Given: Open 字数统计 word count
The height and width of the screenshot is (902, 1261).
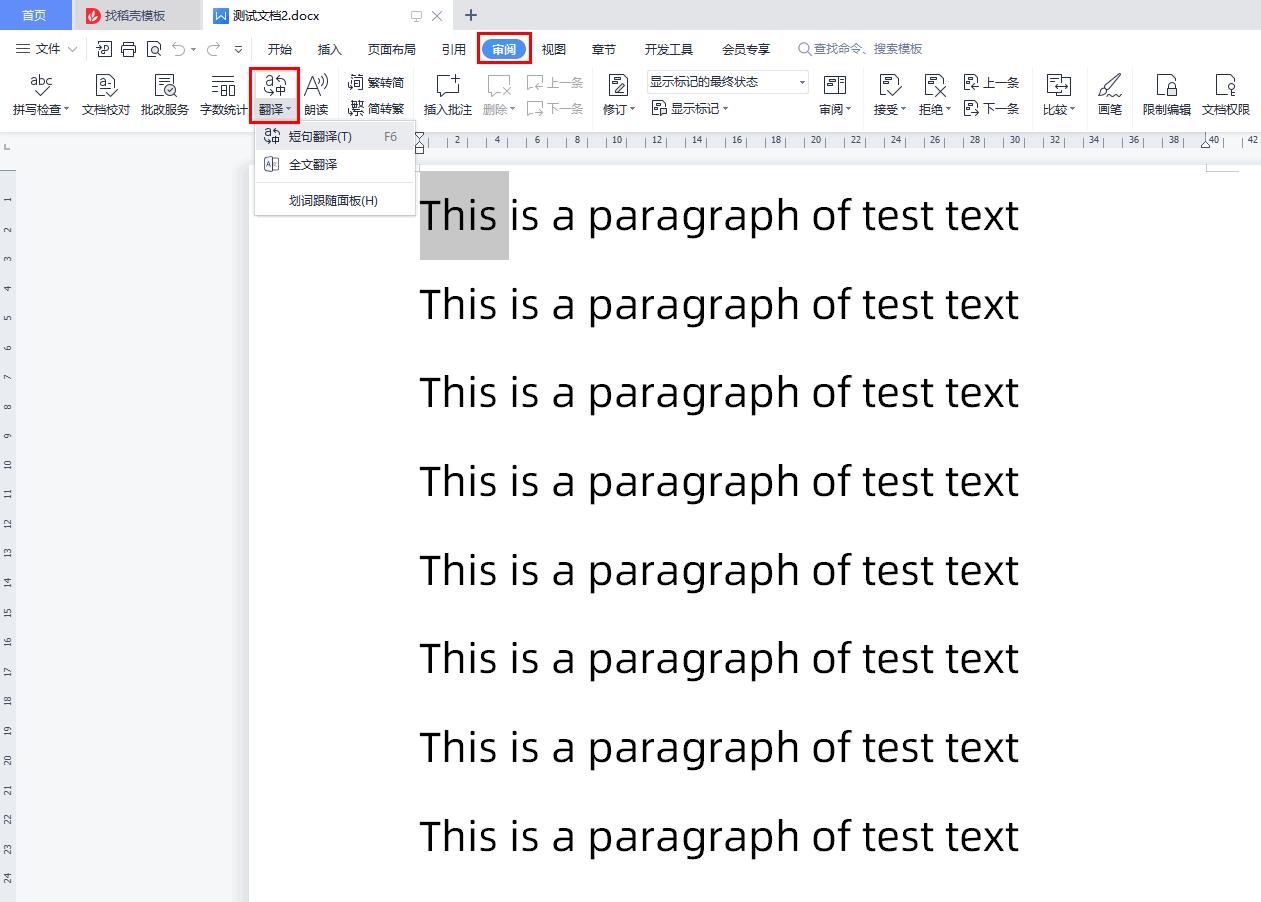Looking at the screenshot, I should [222, 95].
